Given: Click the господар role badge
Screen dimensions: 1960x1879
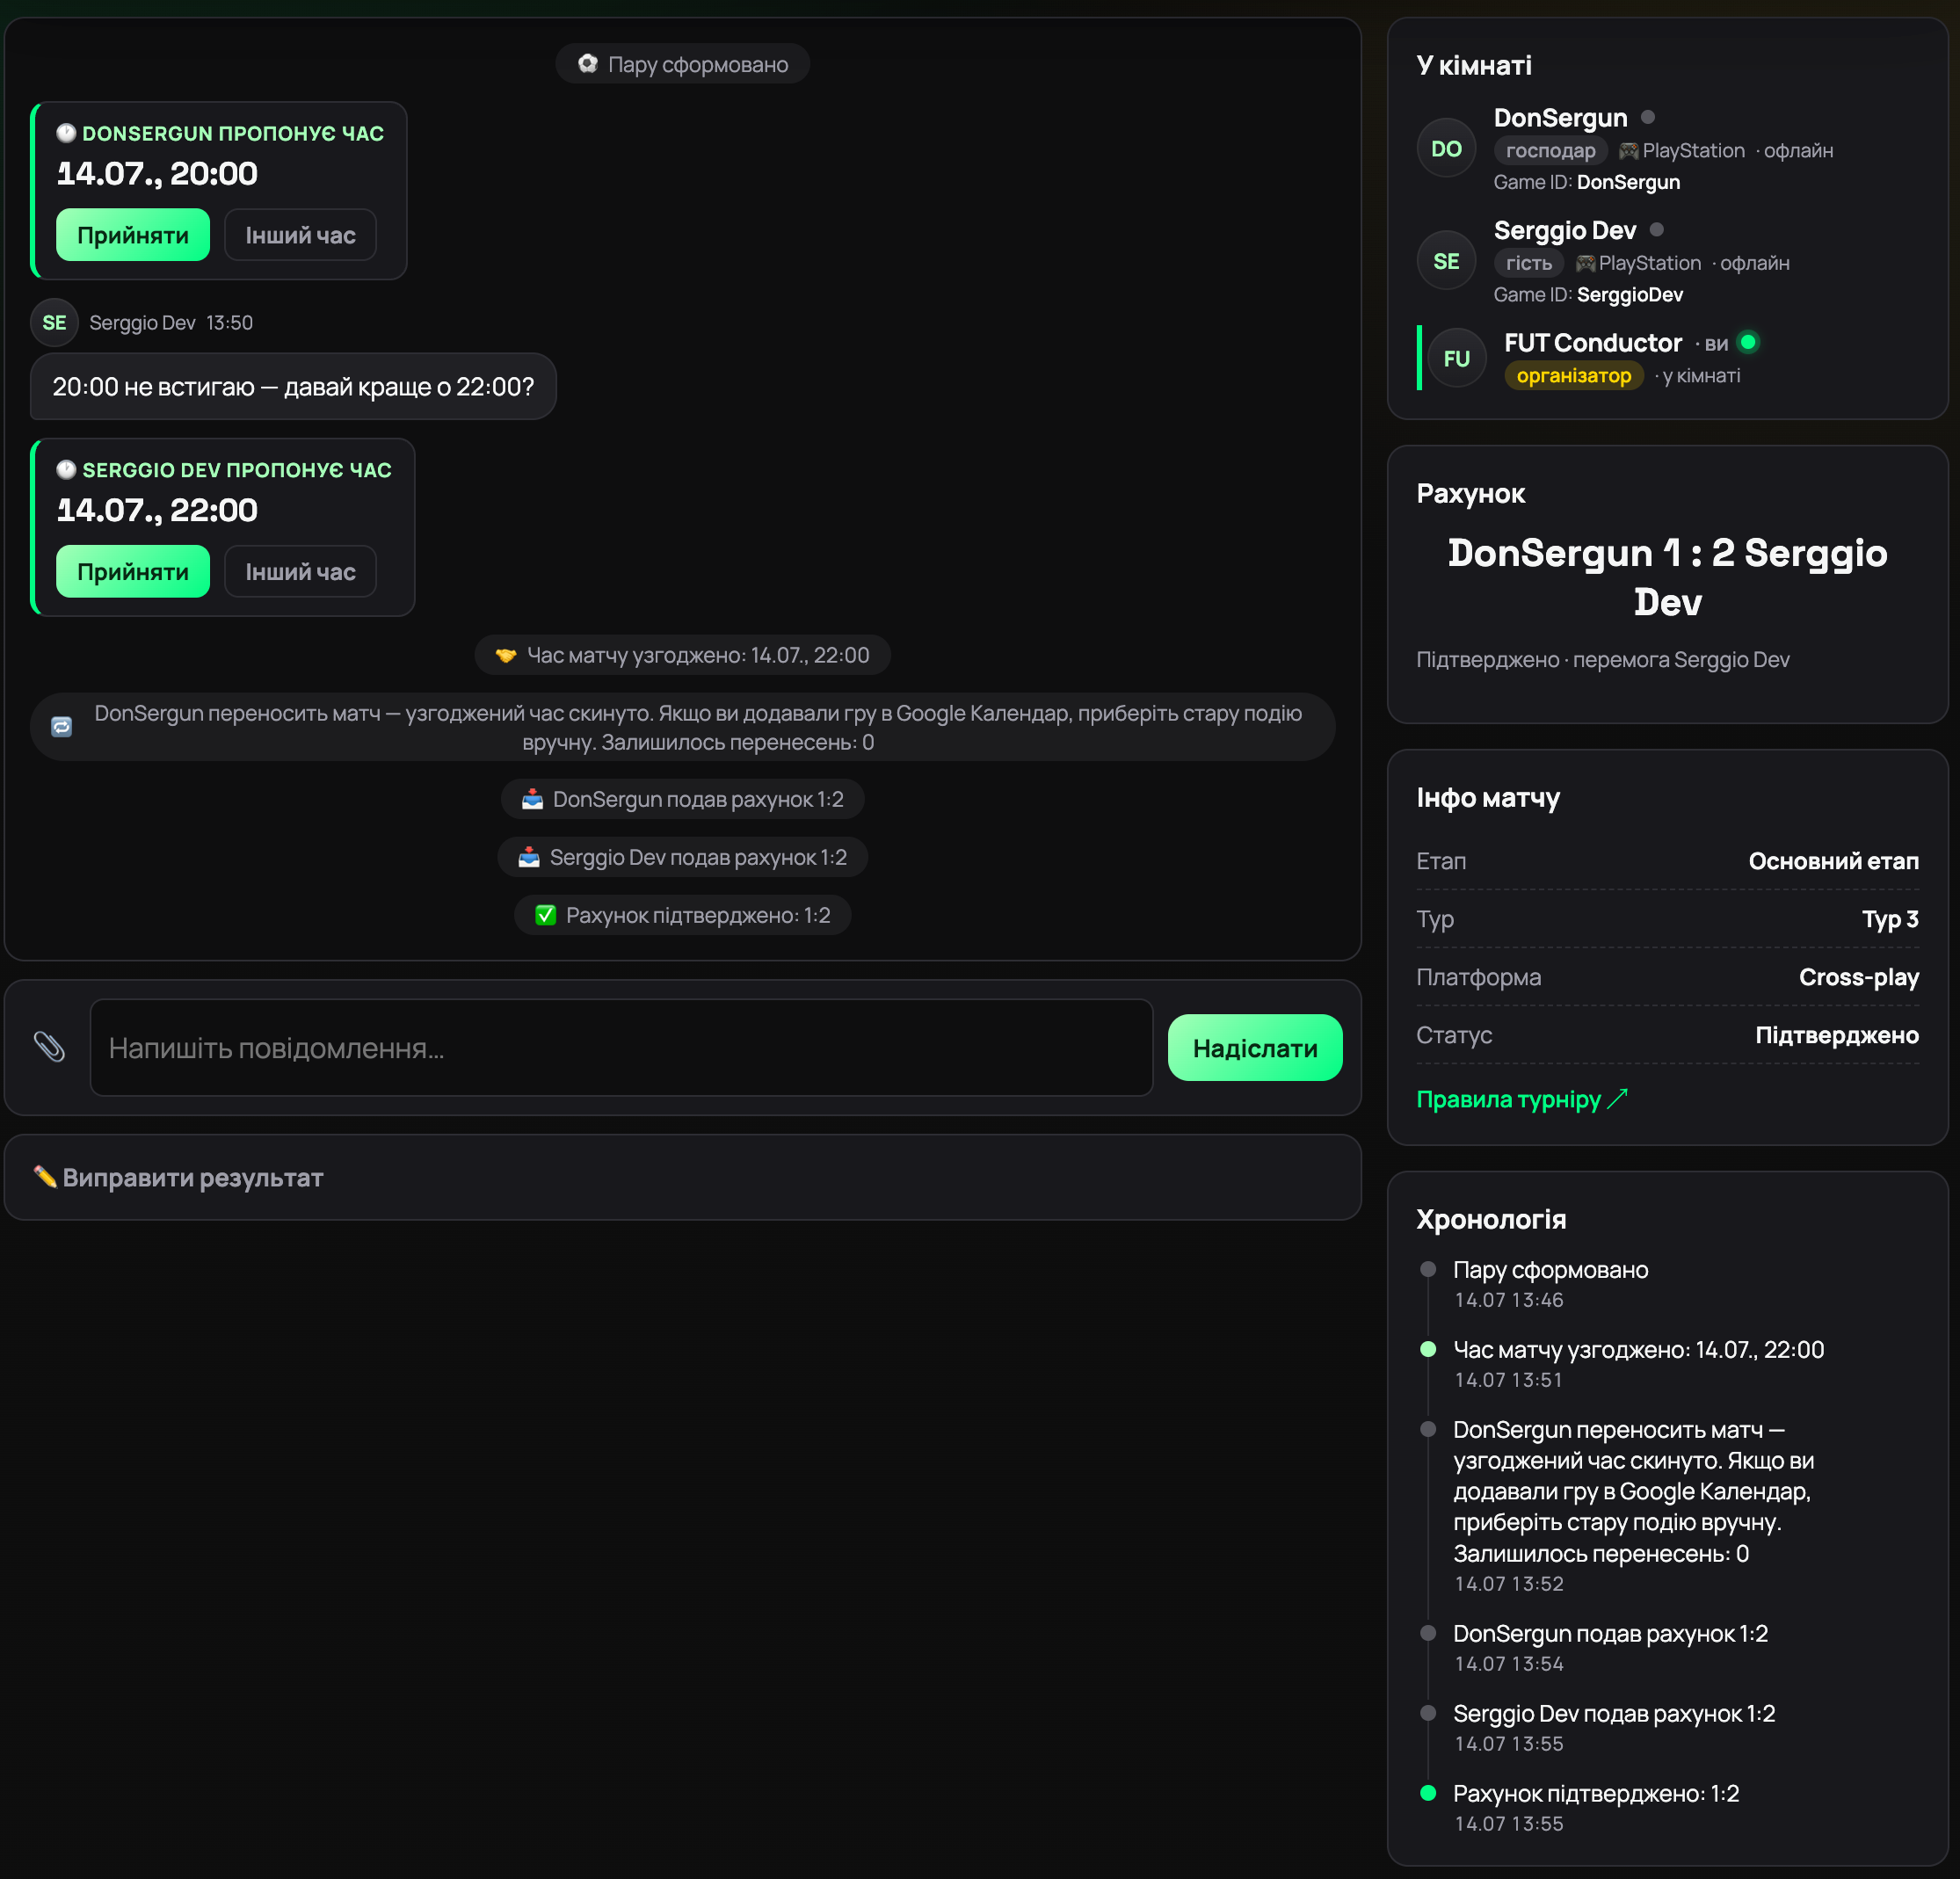Looking at the screenshot, I should point(1550,150).
